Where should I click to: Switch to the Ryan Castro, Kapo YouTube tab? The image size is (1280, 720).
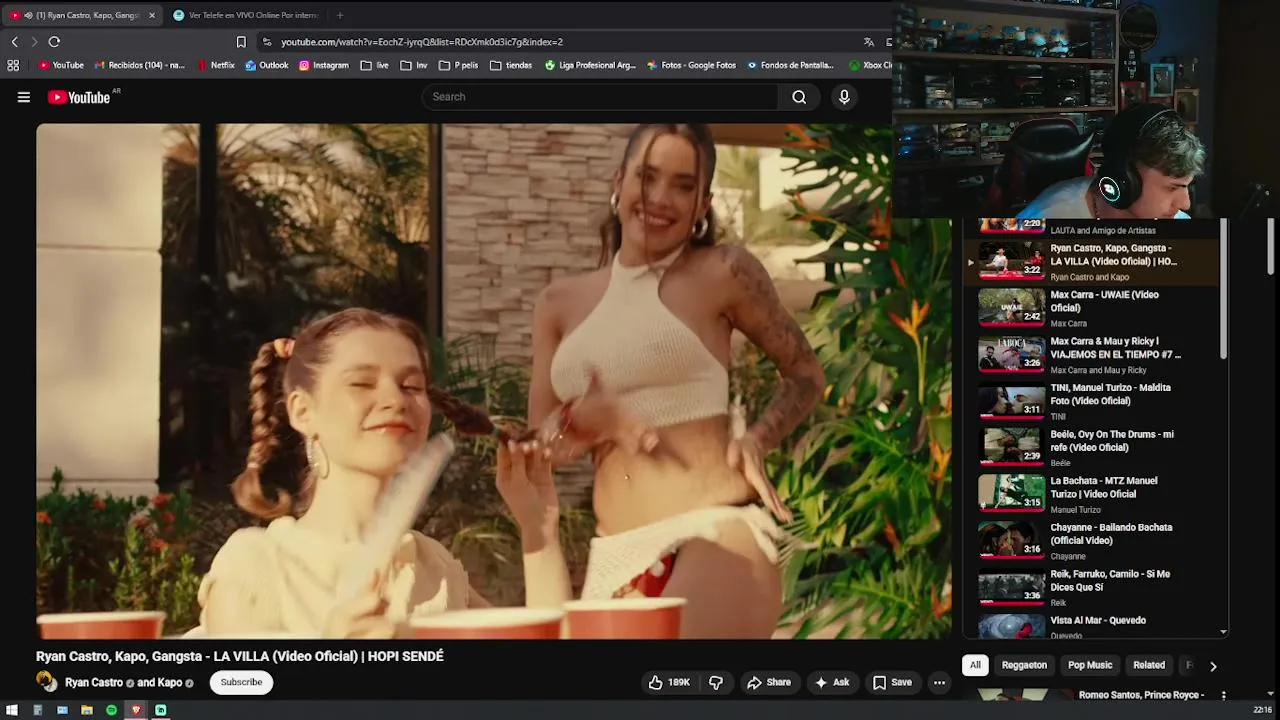(80, 15)
